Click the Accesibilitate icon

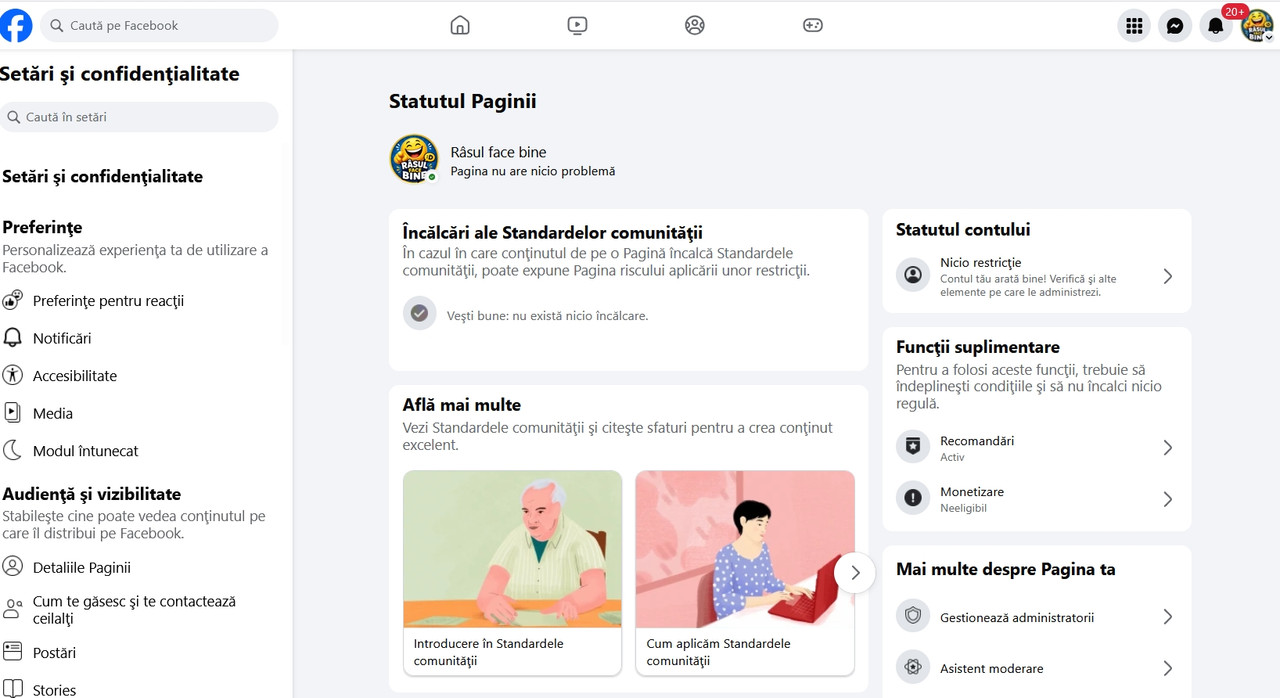tap(12, 375)
